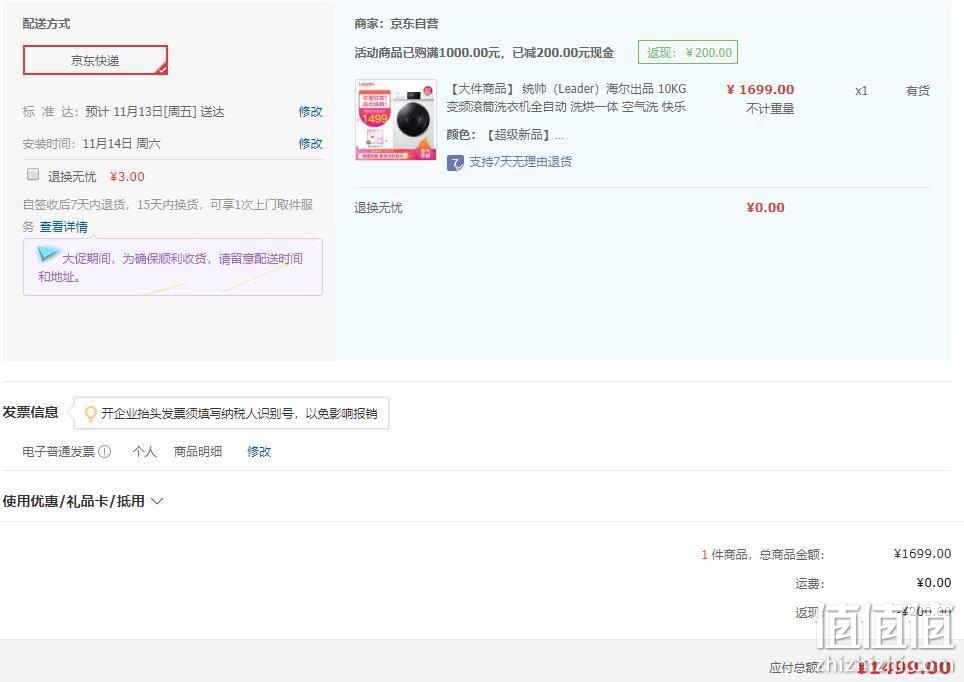Viewport: 964px width, 682px height.
Task: Click the 退换无忧 ¥0.00 amount in order row
Action: coord(765,208)
